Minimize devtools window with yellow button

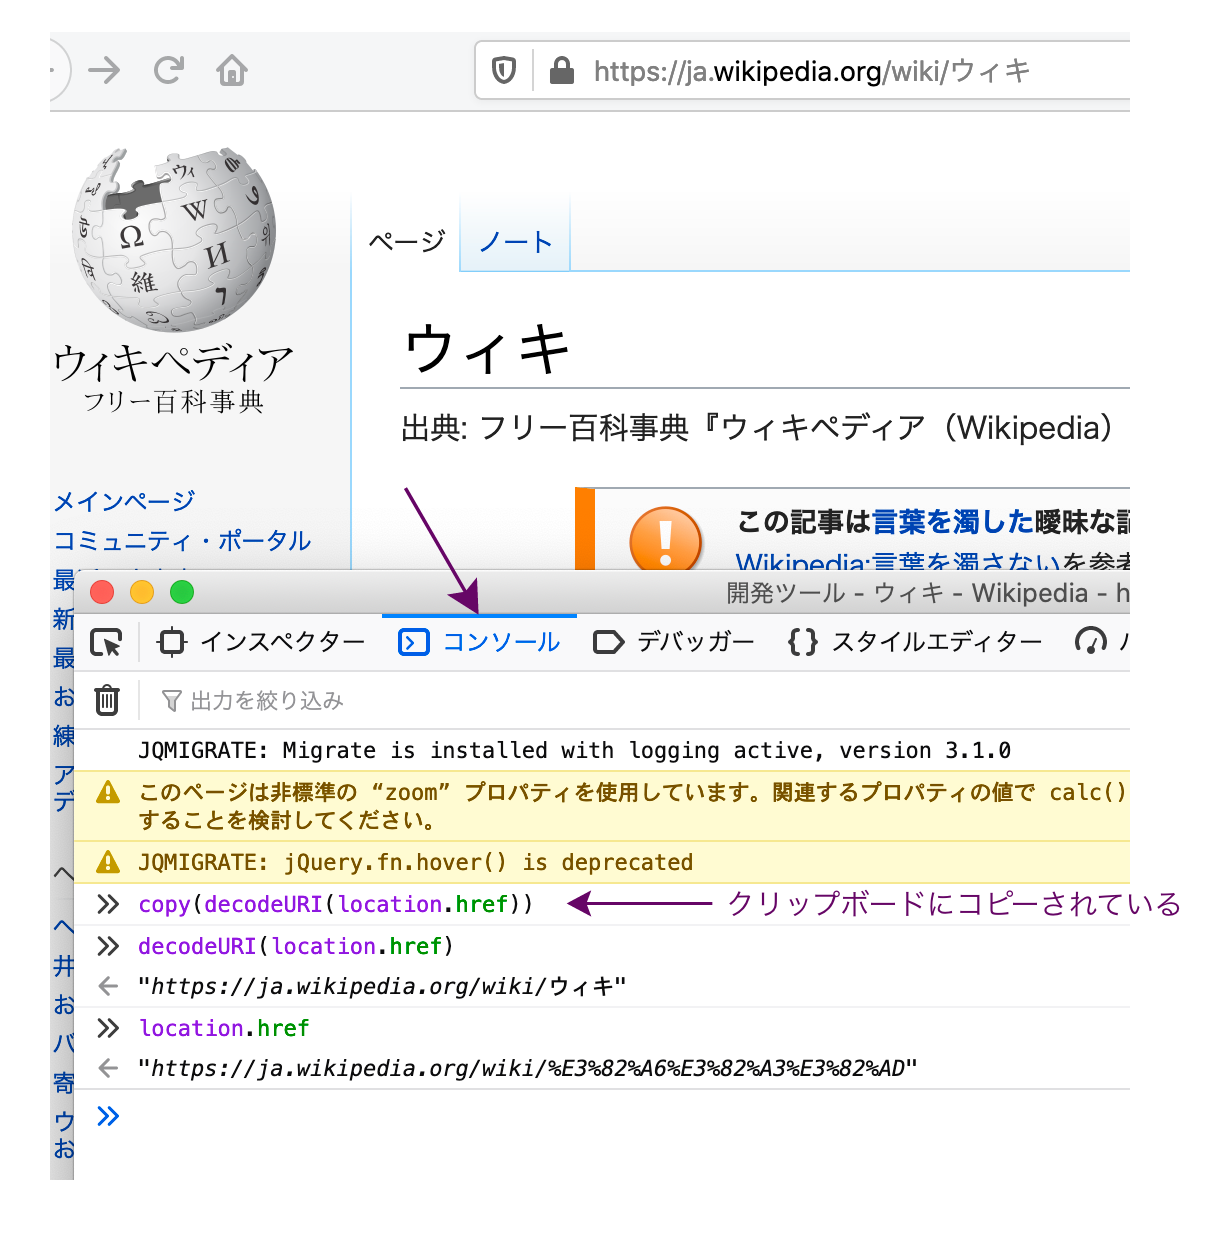(x=142, y=592)
